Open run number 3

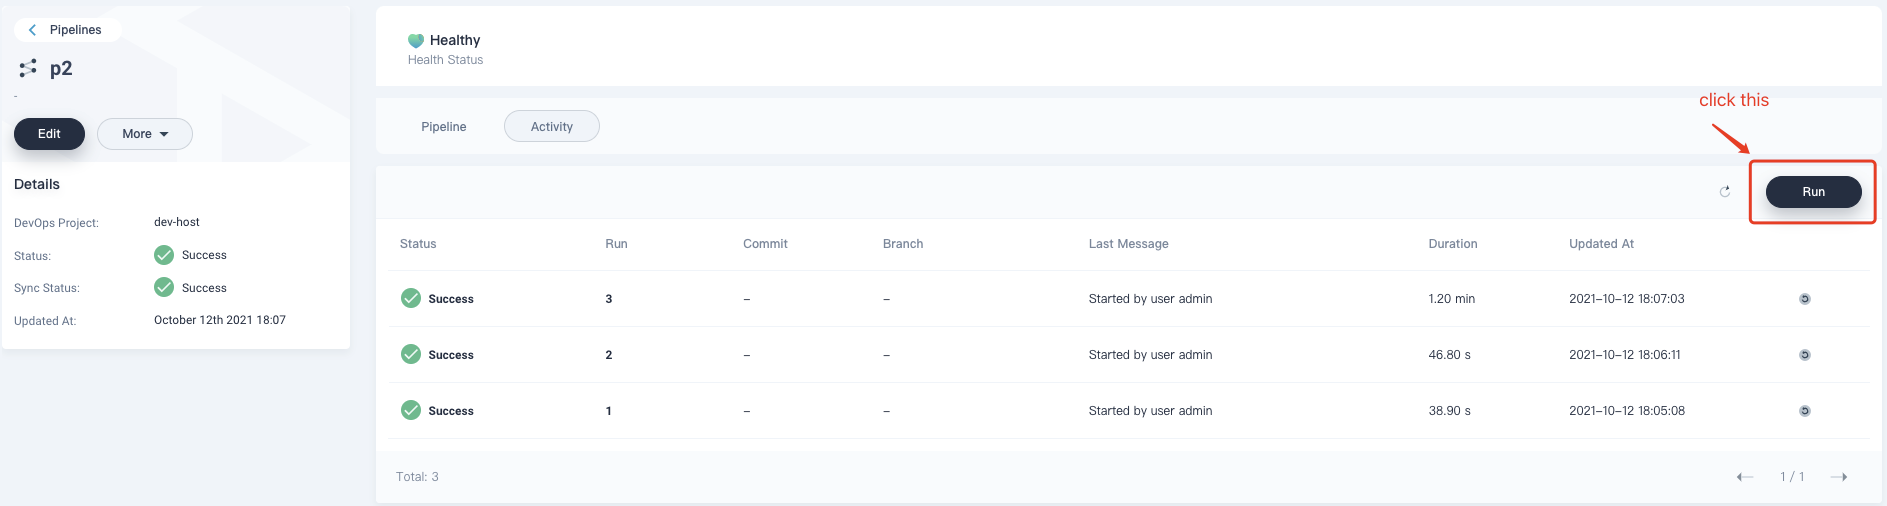[x=609, y=299]
